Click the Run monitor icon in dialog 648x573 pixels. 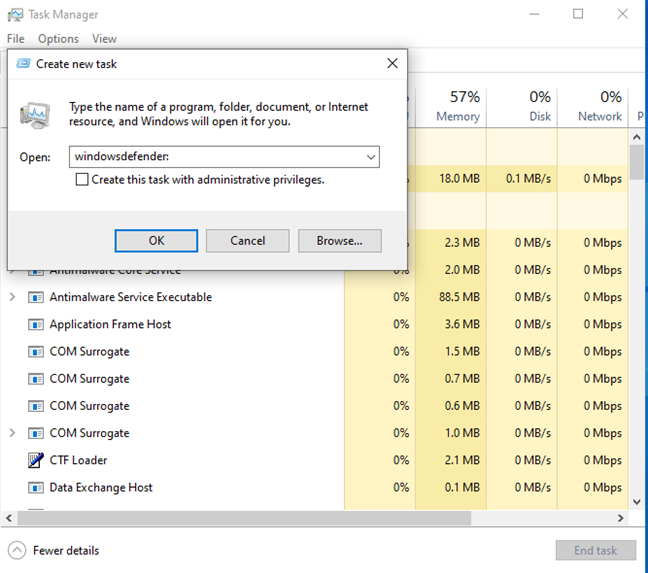pos(36,115)
